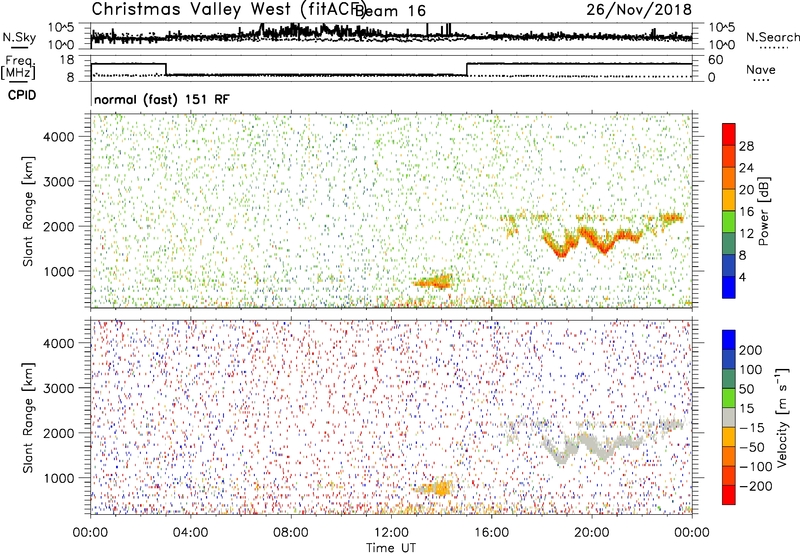Click the 16:00 time tick label
This screenshot has height=554, width=800.
click(x=491, y=533)
